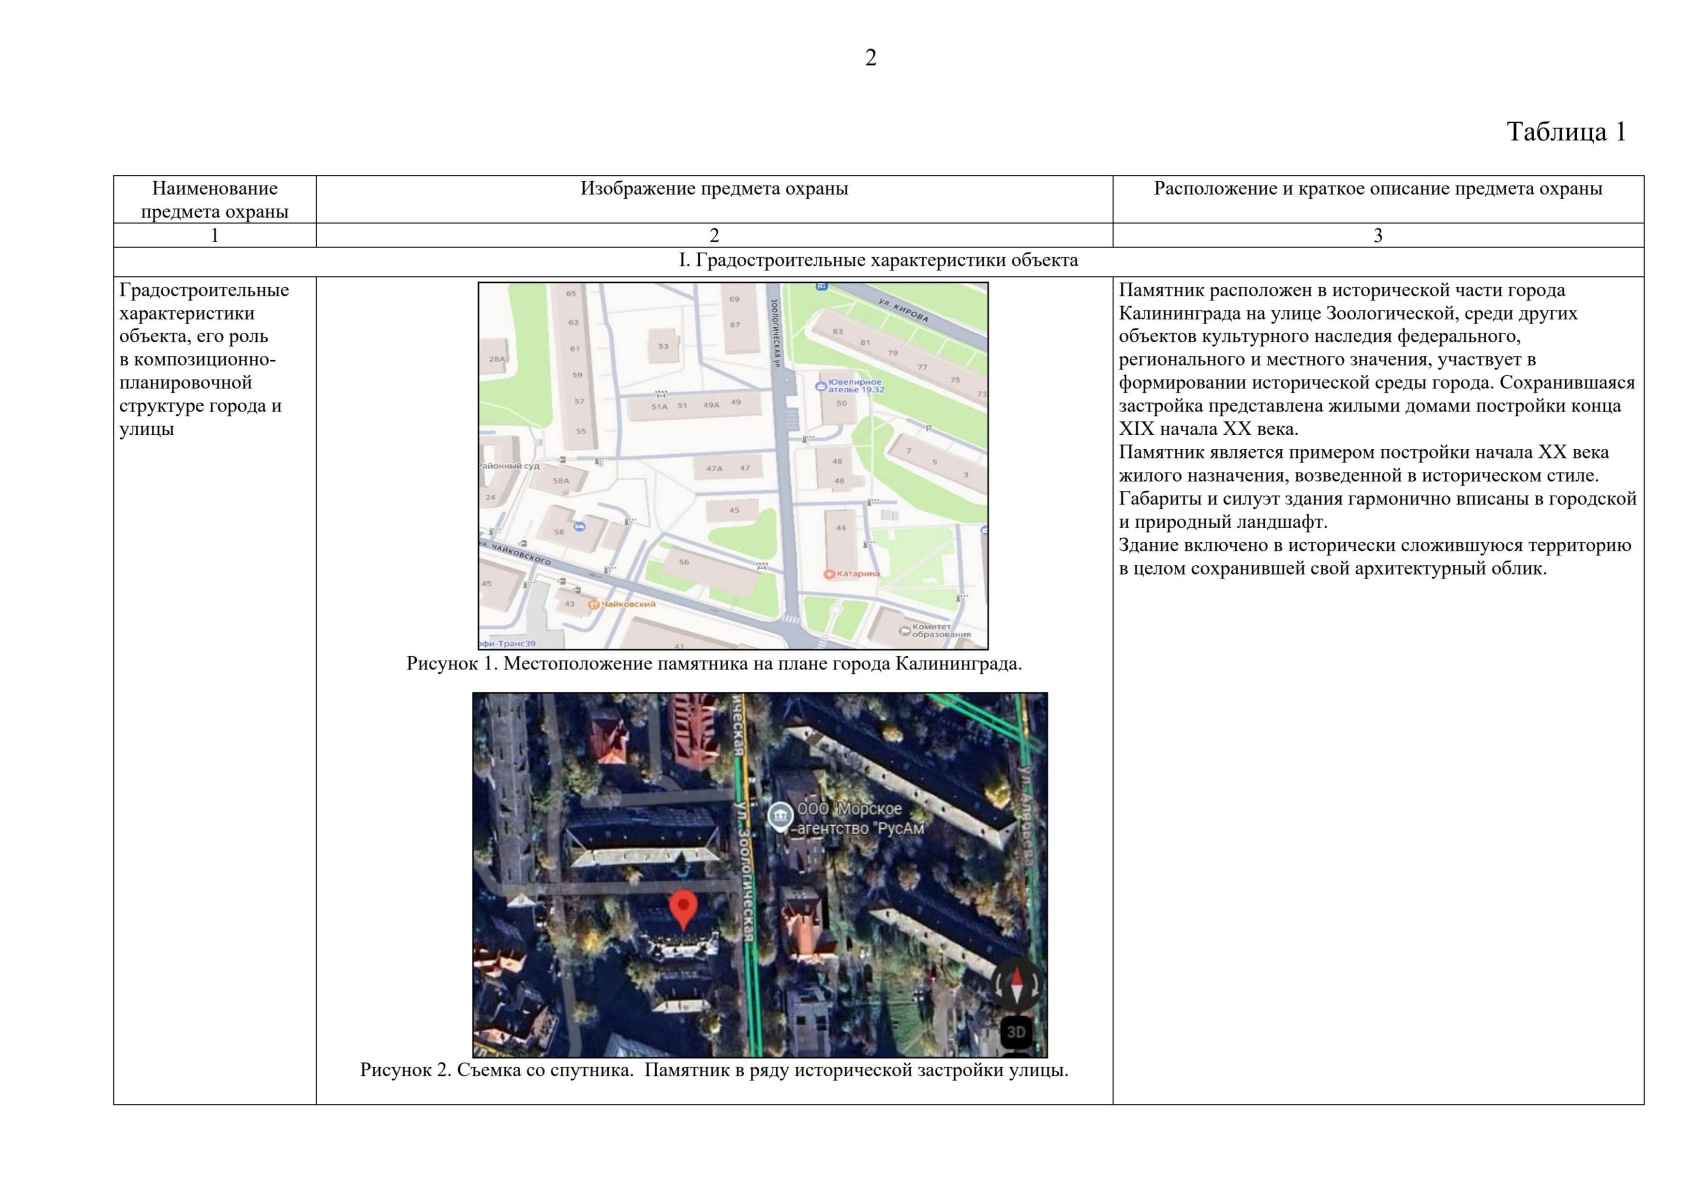1697x1200 pixels.
Task: Click the Комитет образования label text
Action: pyautogui.click(x=941, y=630)
